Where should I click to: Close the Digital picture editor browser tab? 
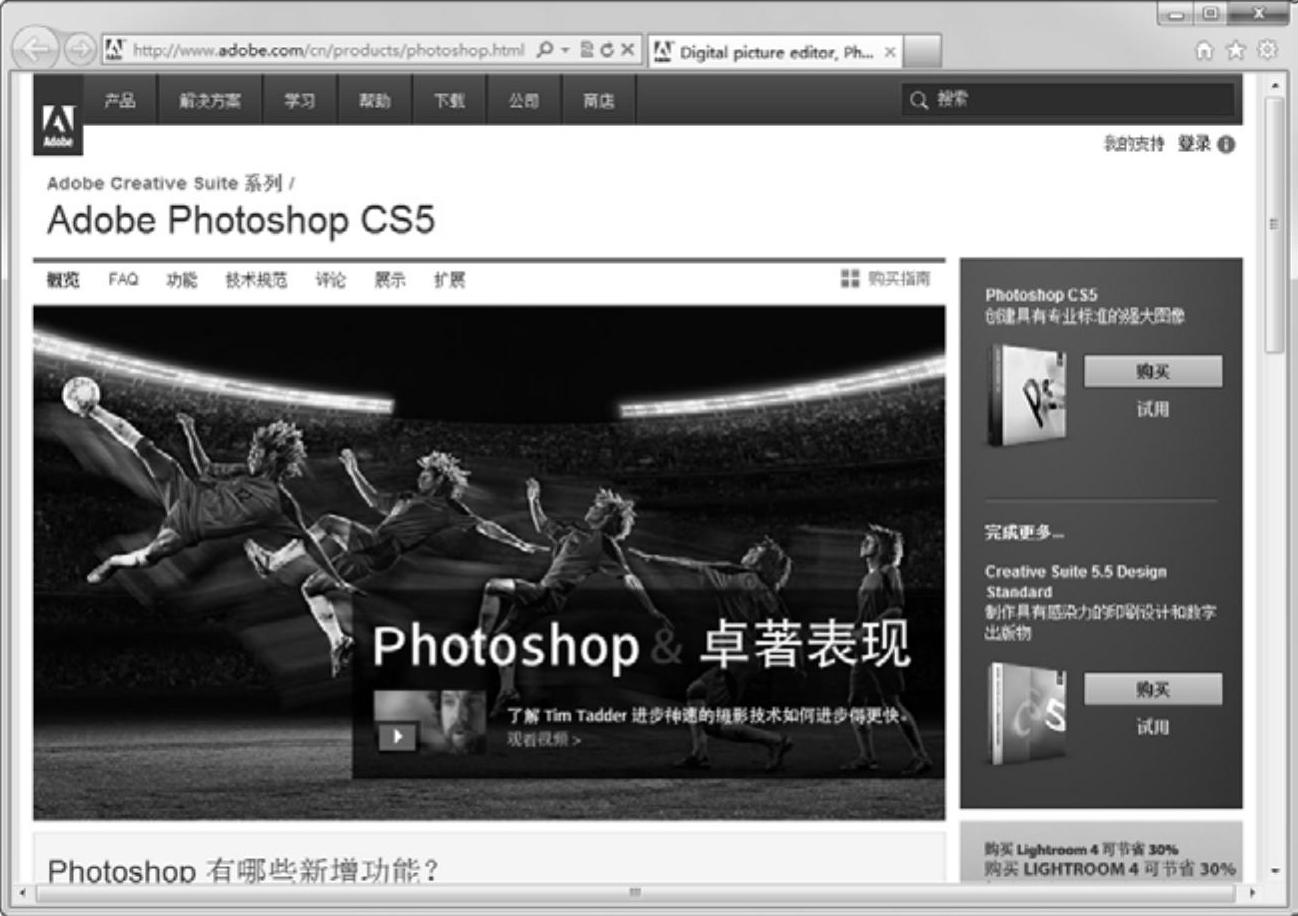890,51
